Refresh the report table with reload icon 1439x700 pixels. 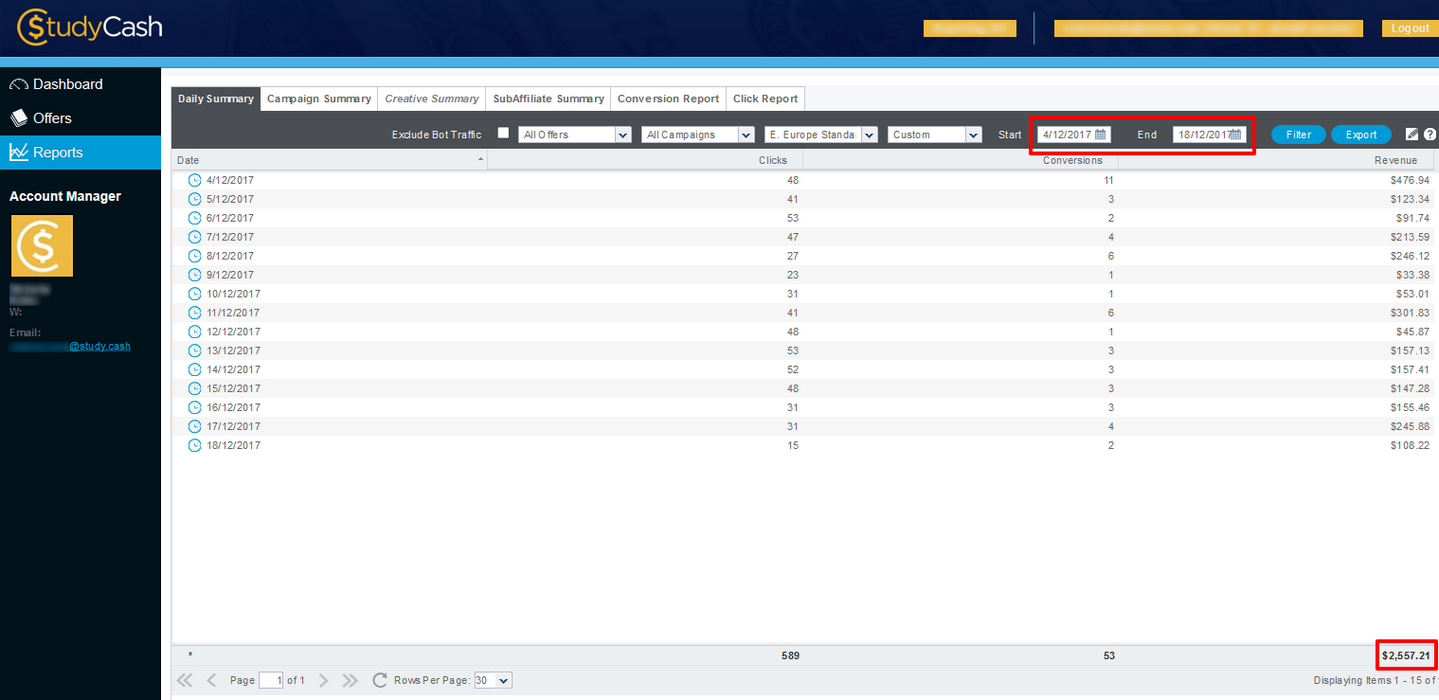[x=379, y=680]
